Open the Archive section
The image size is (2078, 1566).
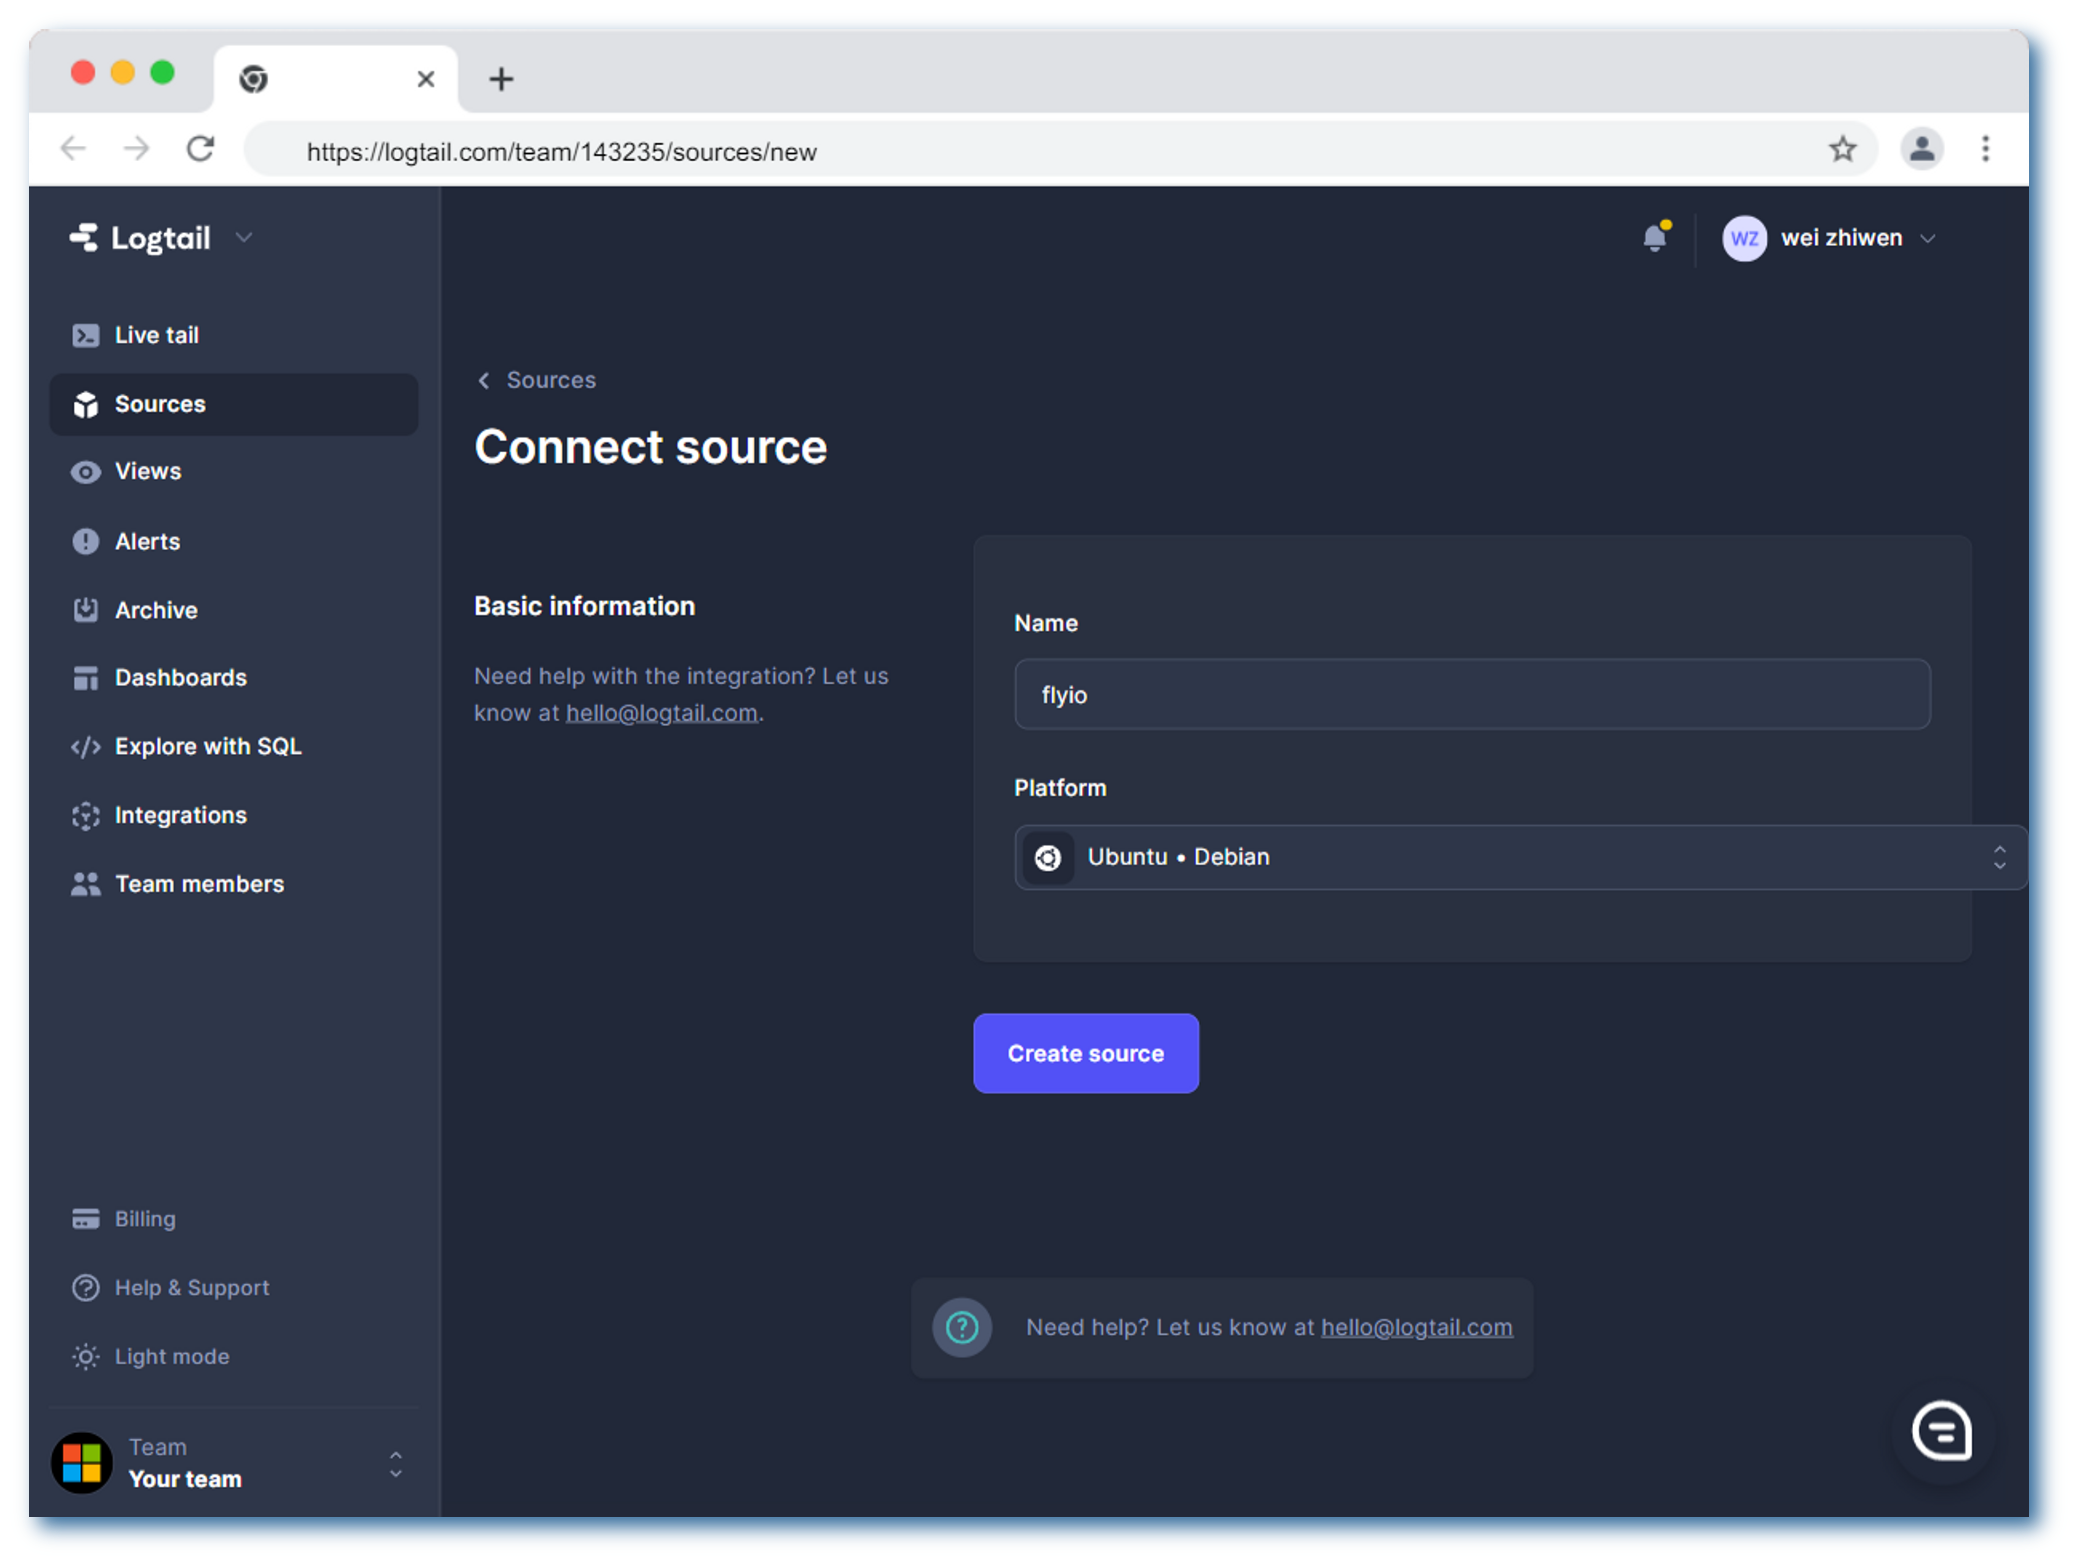point(233,610)
